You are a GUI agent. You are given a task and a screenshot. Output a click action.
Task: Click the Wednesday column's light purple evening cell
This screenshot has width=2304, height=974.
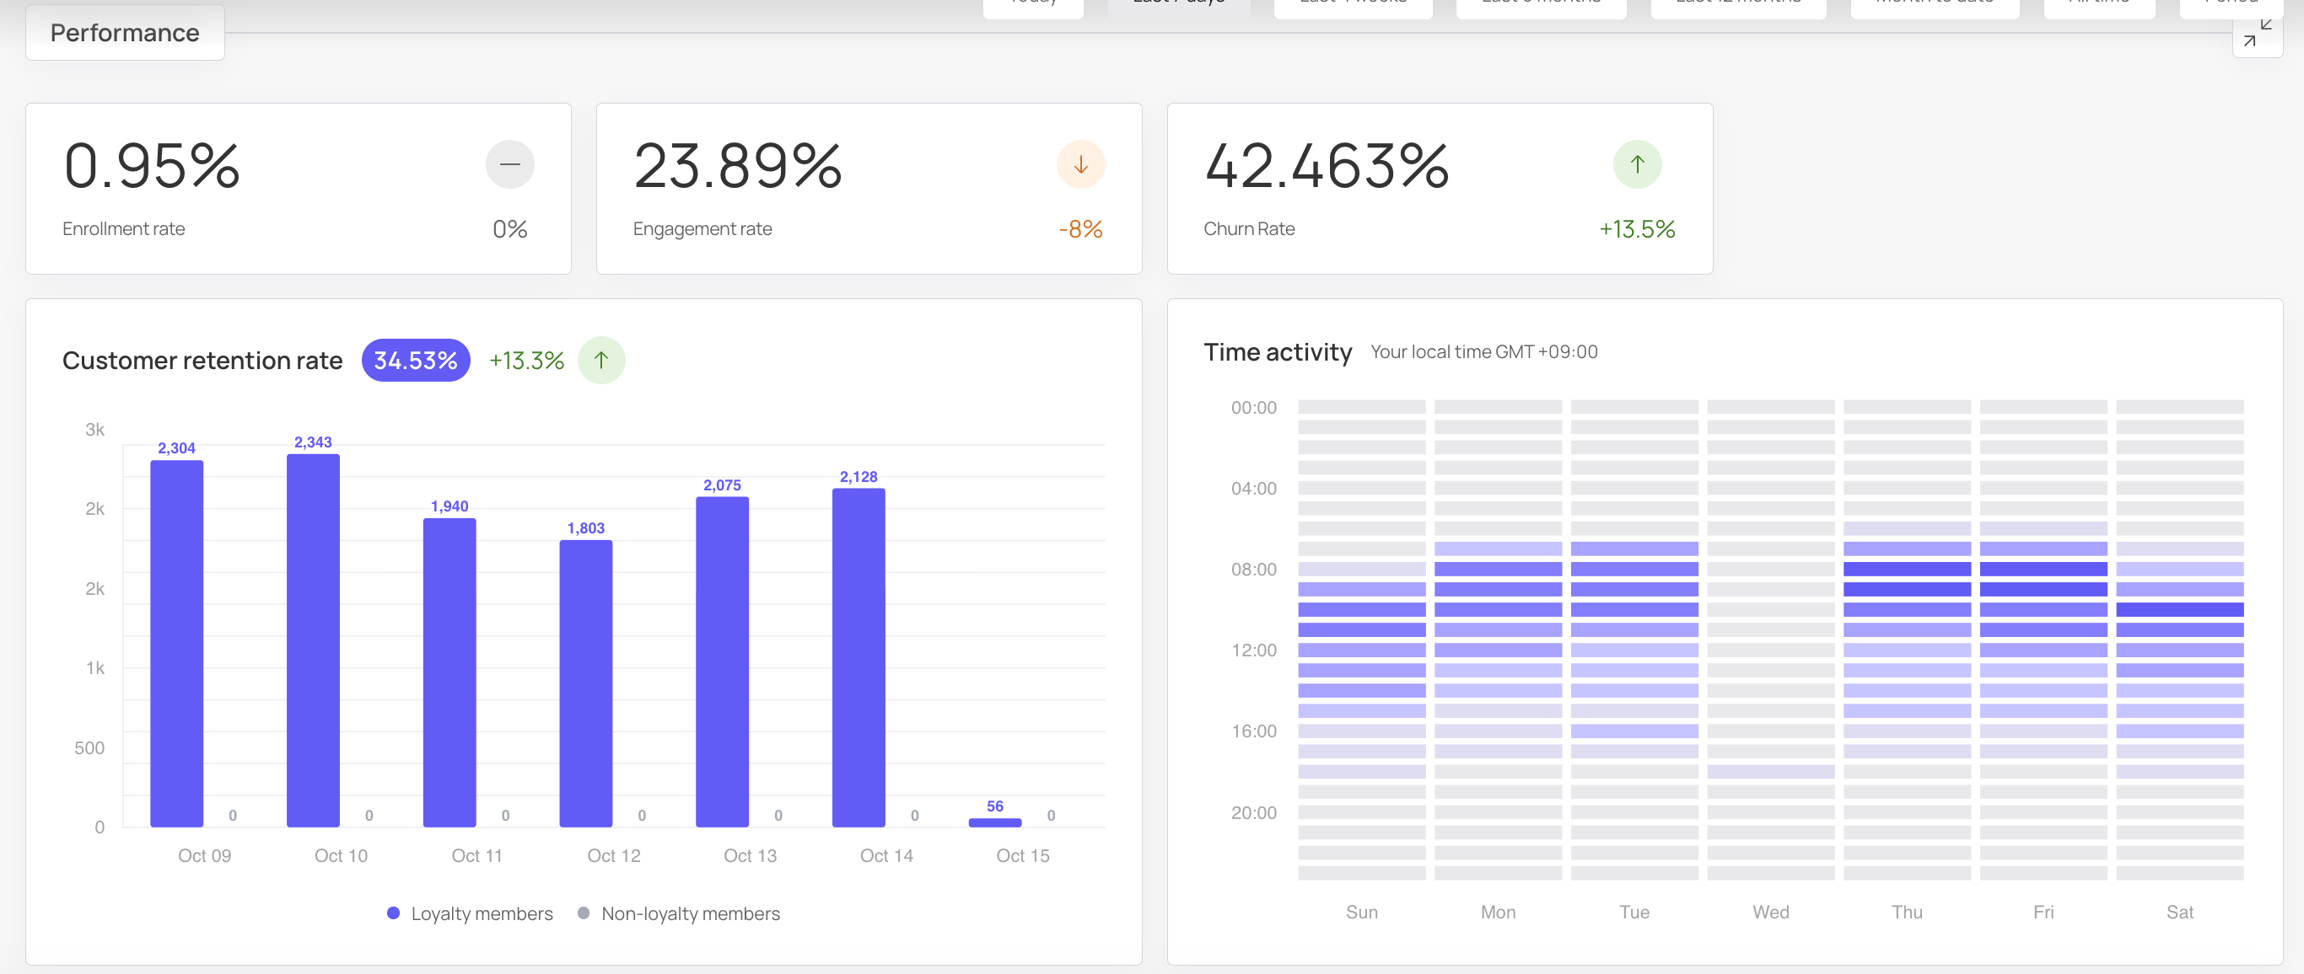pyautogui.click(x=1771, y=771)
